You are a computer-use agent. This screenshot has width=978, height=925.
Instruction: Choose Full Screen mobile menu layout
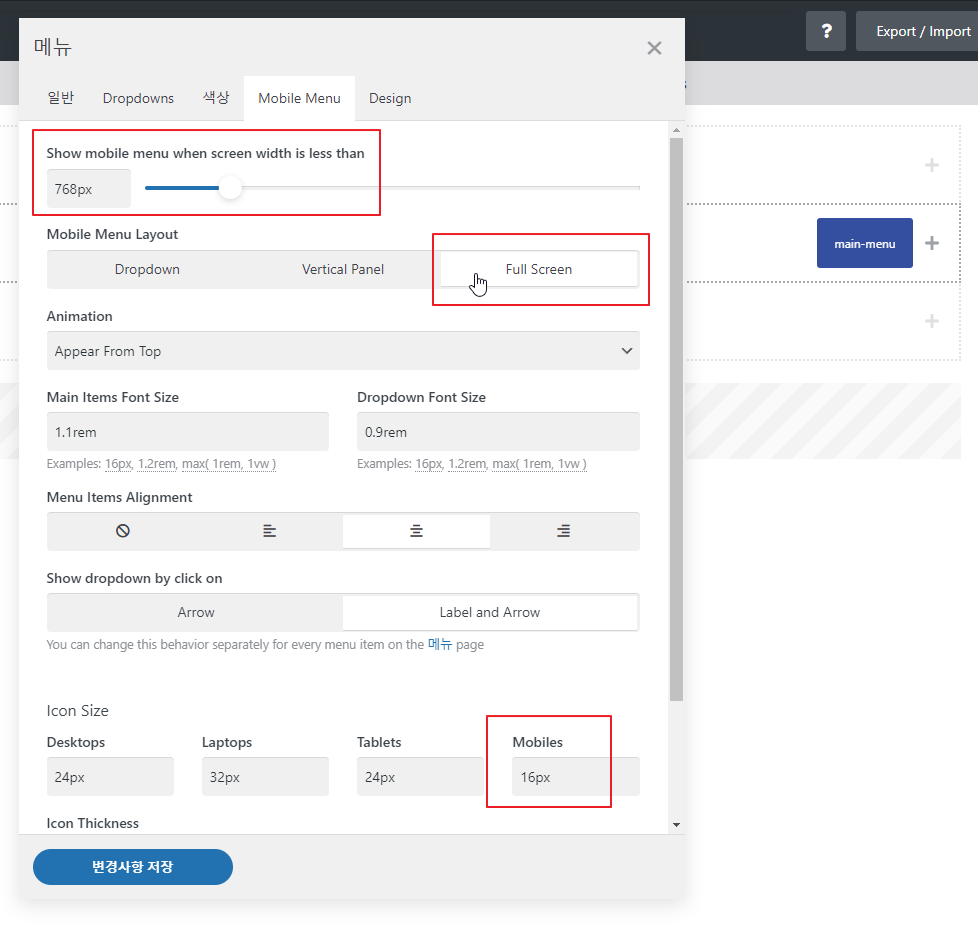(x=539, y=269)
